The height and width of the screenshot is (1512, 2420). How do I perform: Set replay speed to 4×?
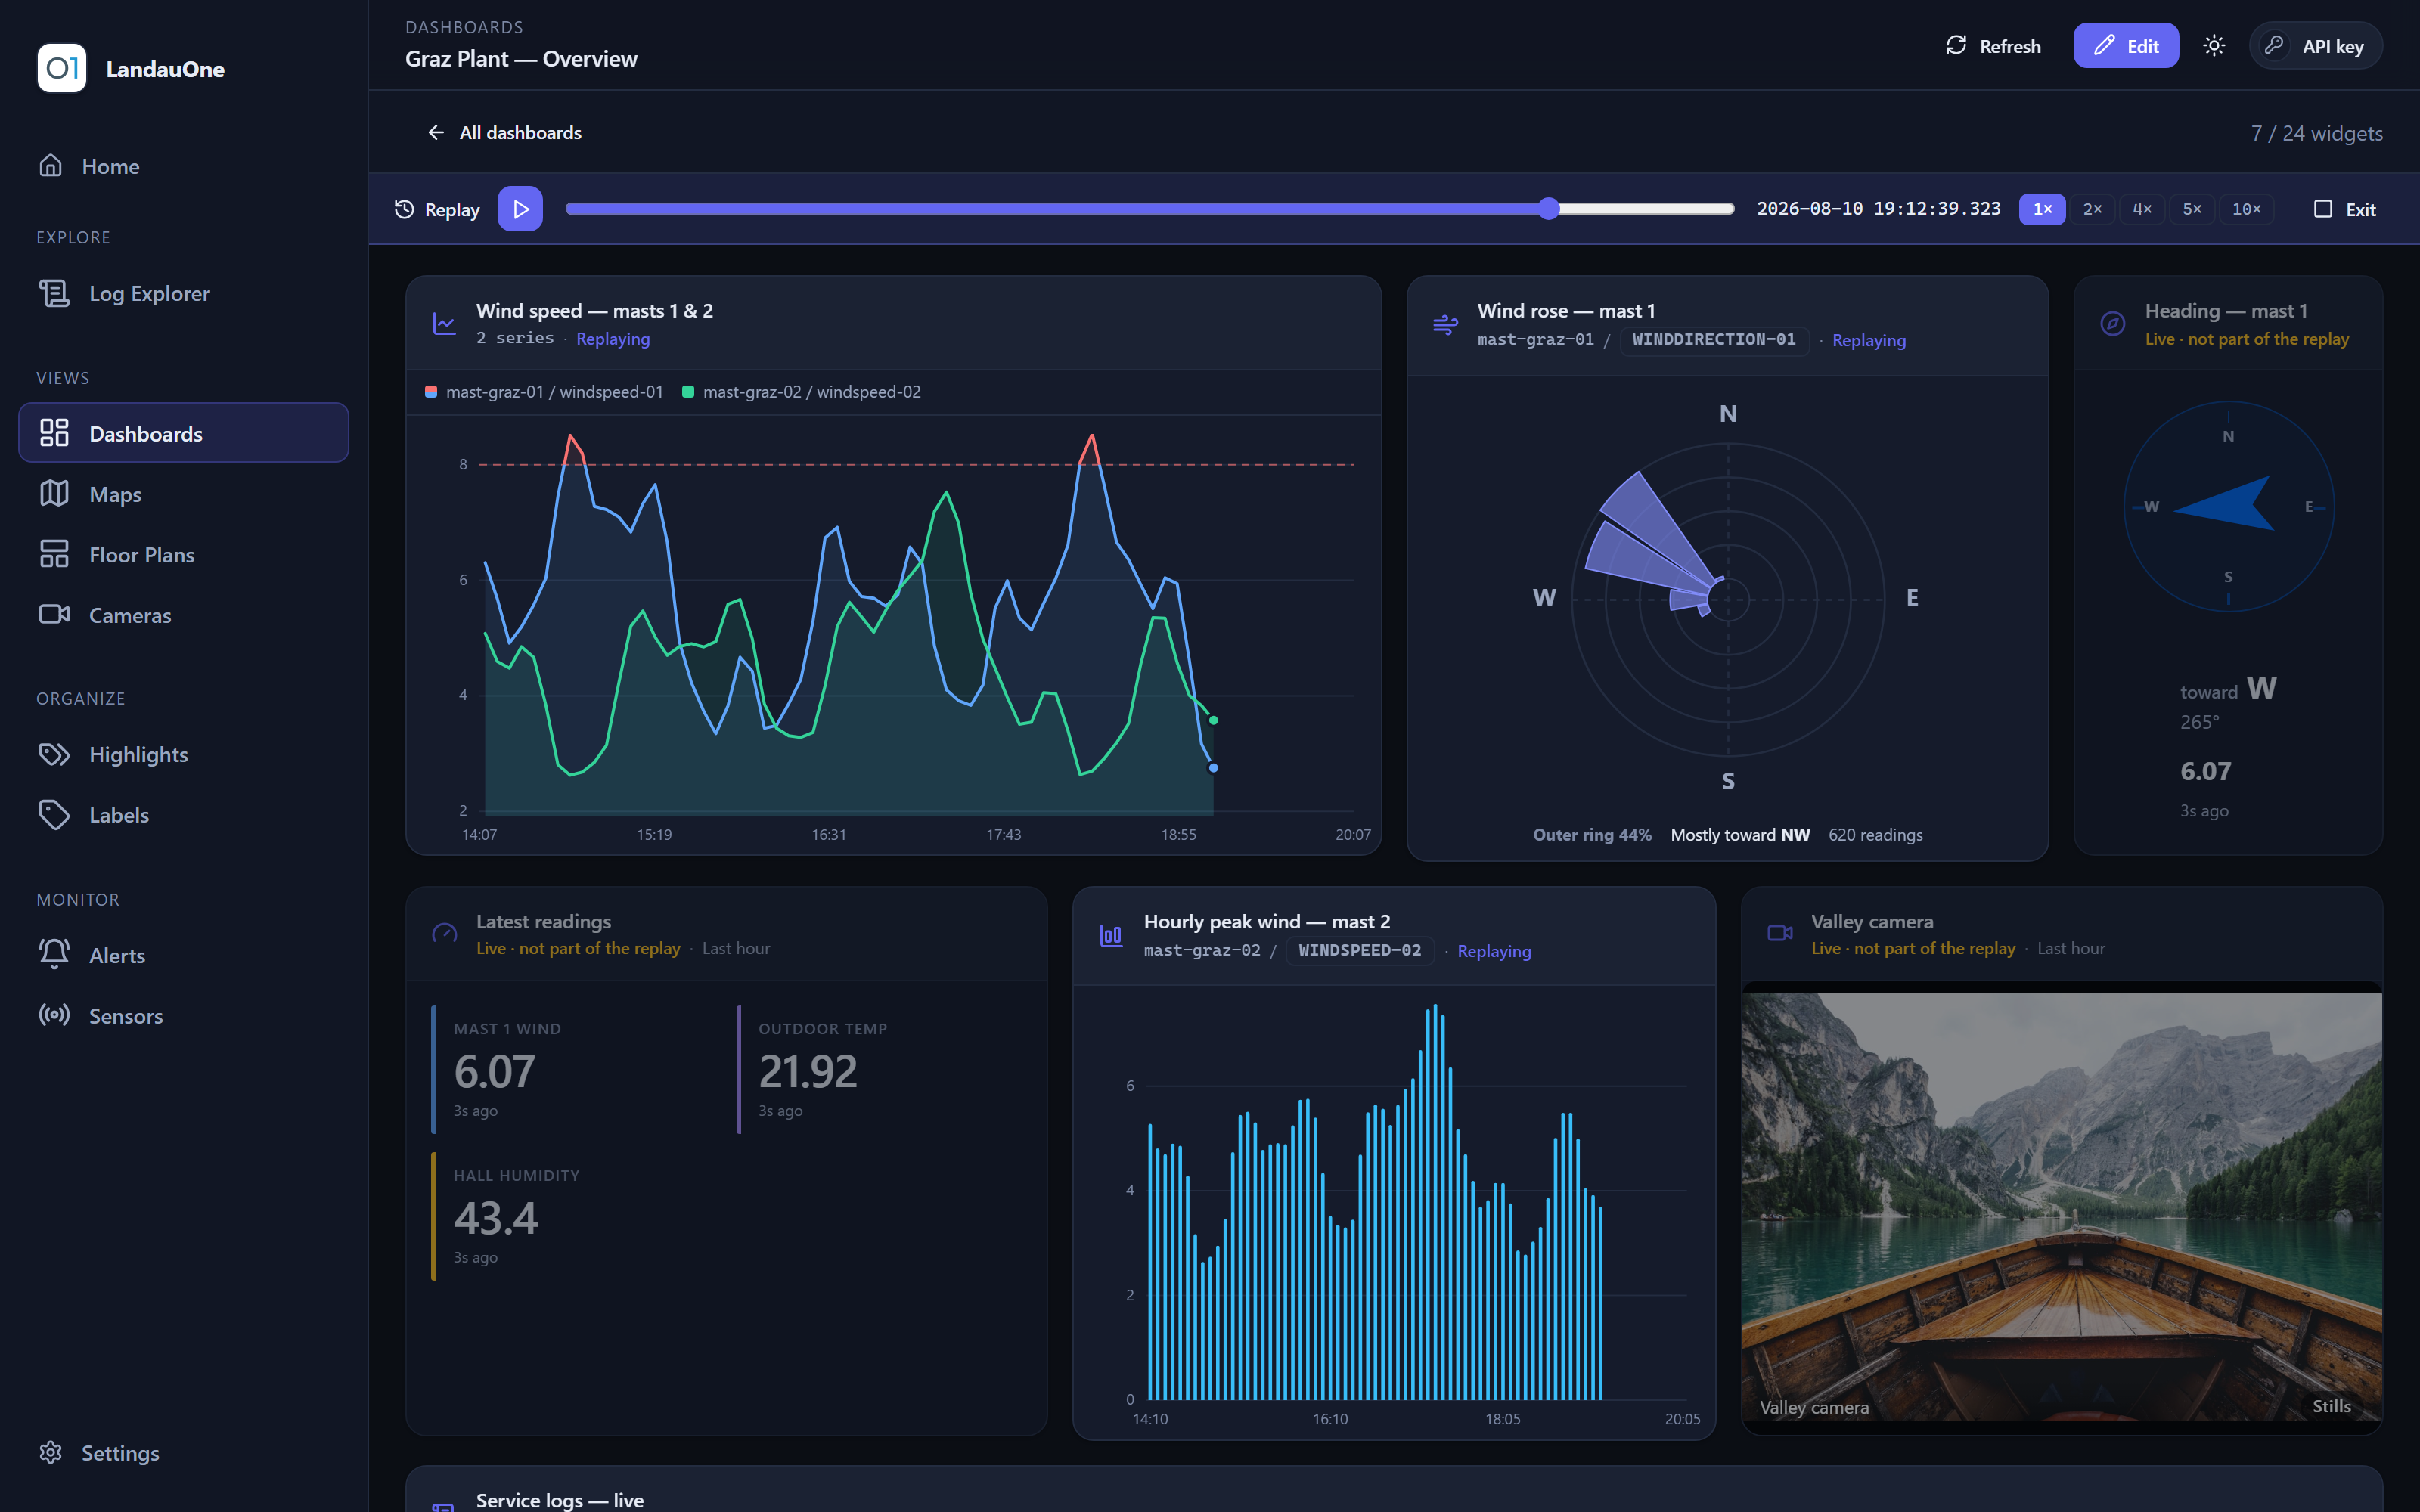tap(2142, 209)
